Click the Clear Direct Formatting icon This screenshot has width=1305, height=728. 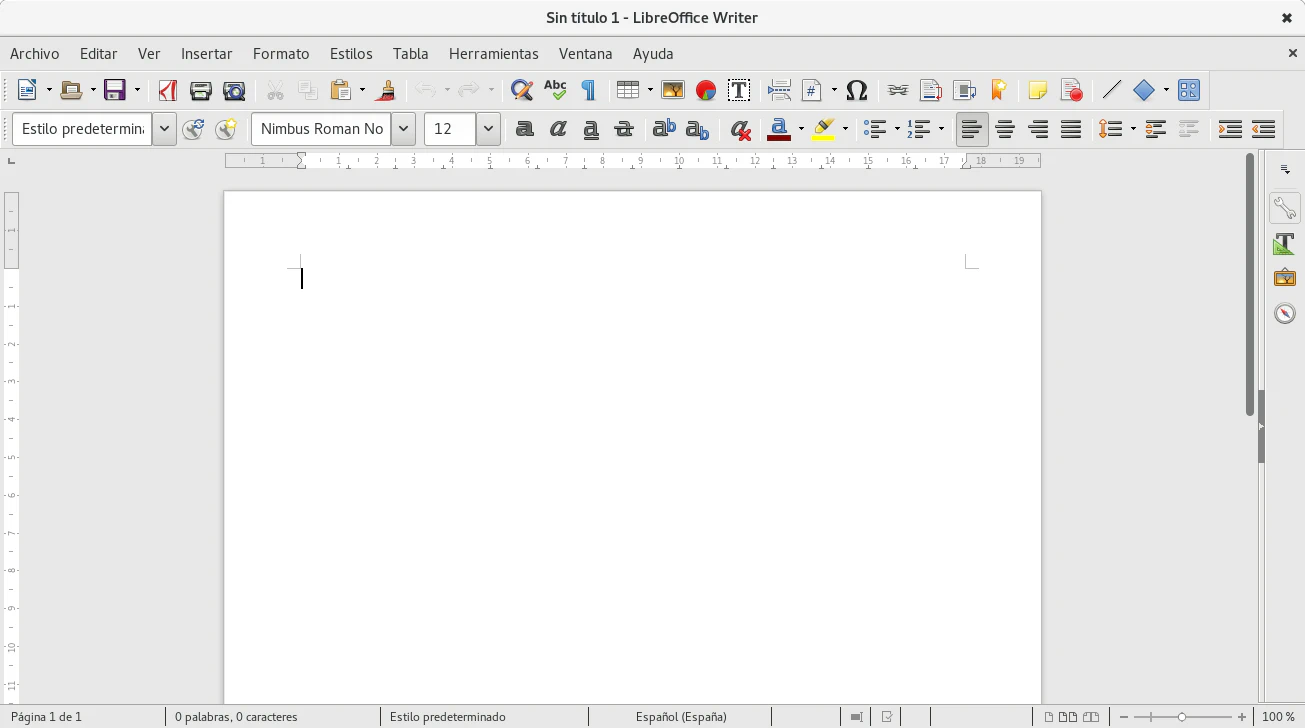tap(740, 129)
